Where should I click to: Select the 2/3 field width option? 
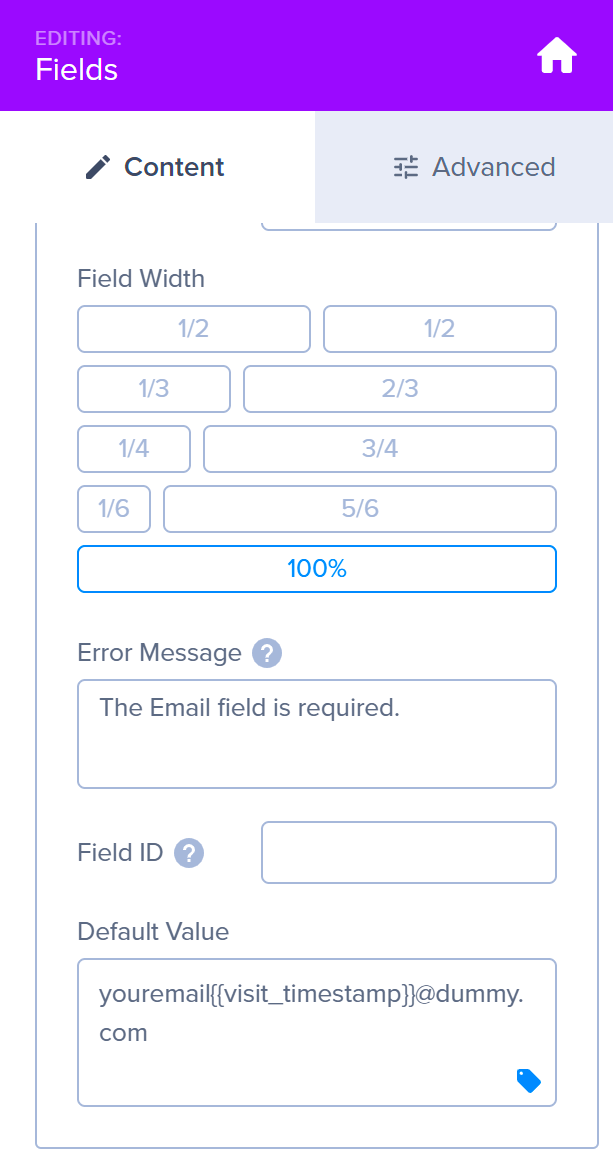399,388
